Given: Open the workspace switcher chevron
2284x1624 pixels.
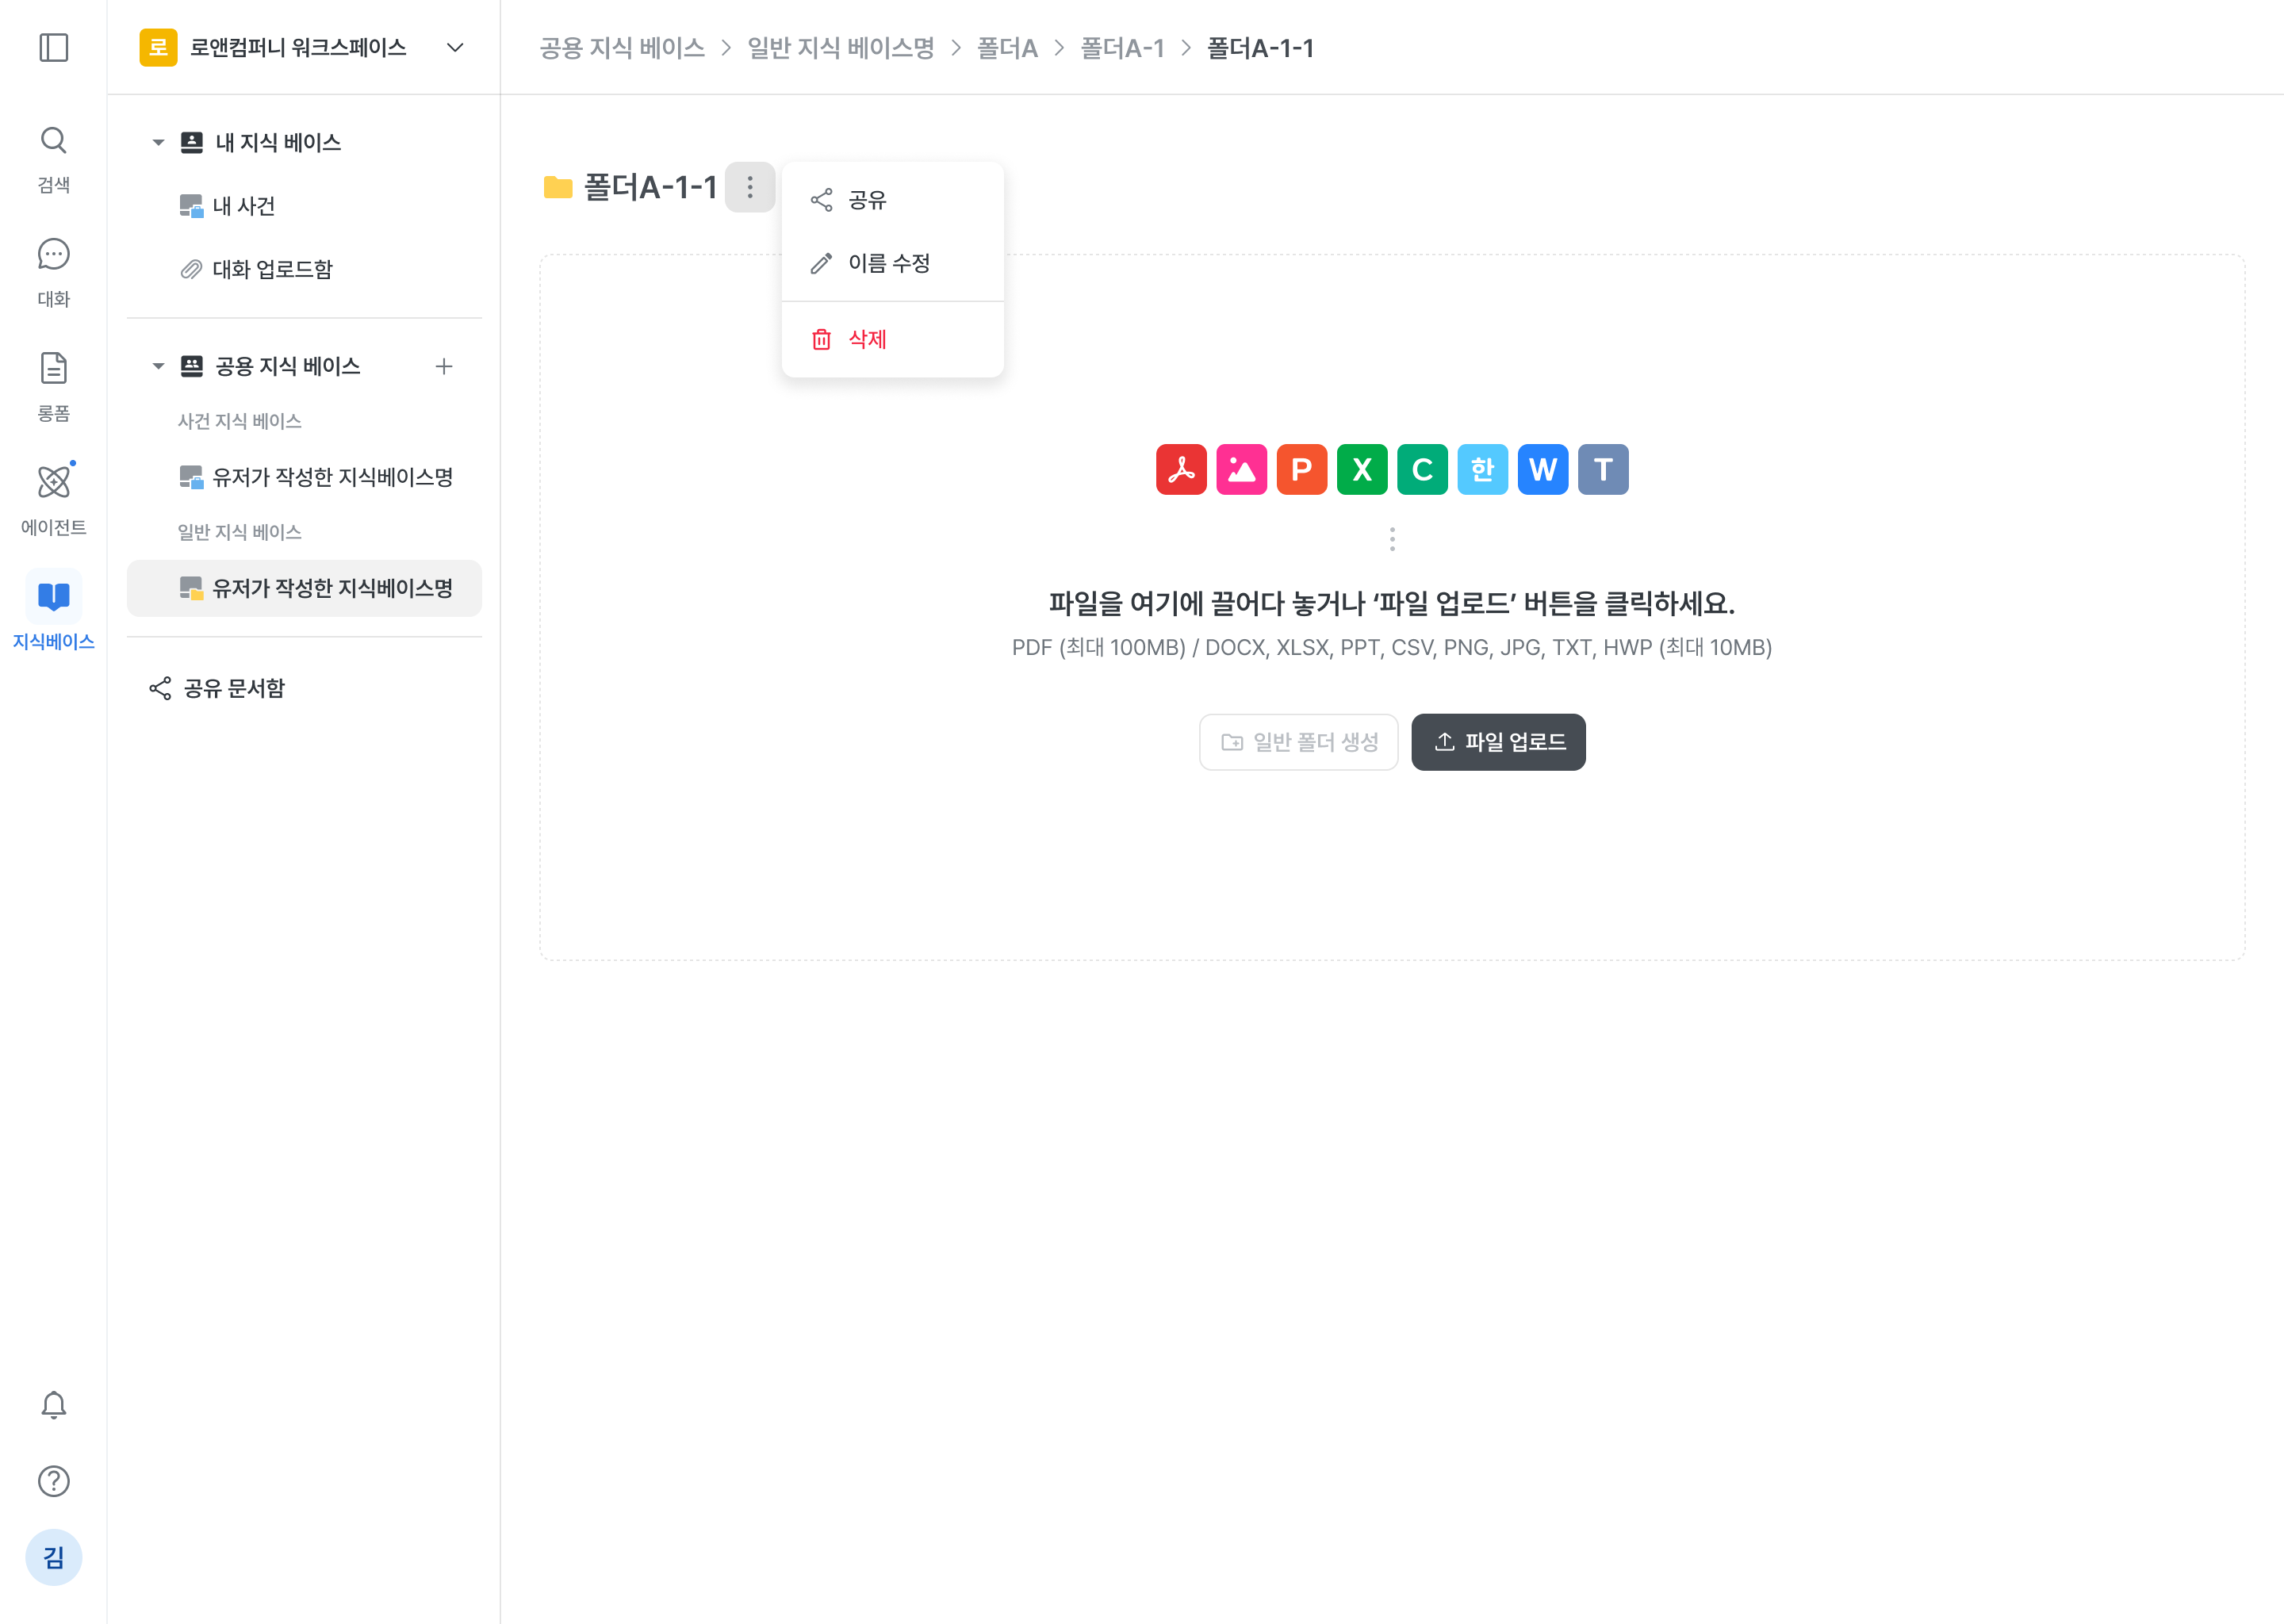Looking at the screenshot, I should (455, 47).
